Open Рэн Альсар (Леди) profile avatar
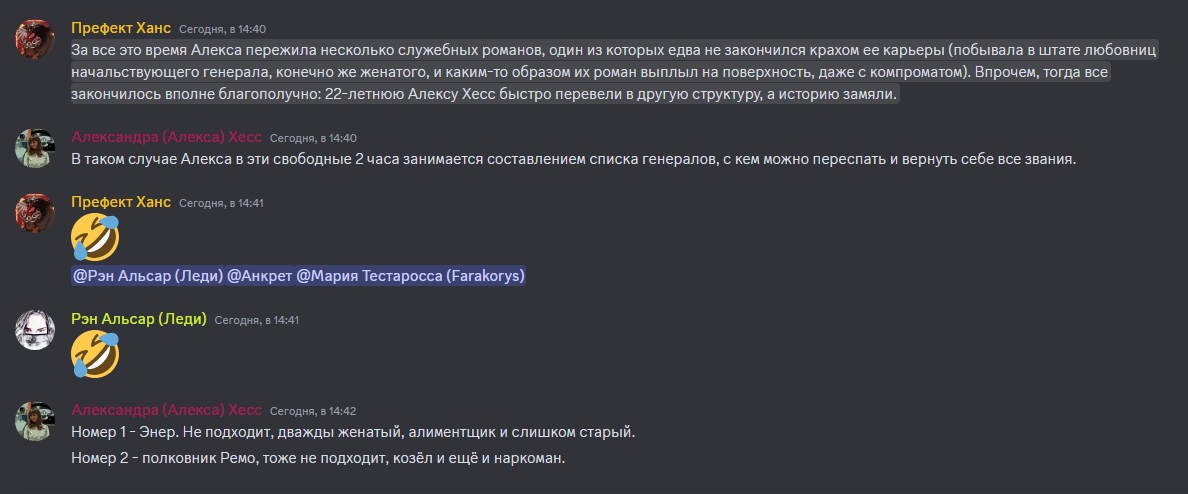1188x494 pixels. pos(35,330)
